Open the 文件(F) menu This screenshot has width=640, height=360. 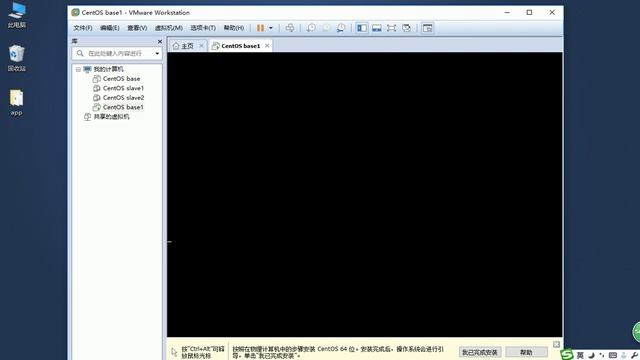[82, 28]
